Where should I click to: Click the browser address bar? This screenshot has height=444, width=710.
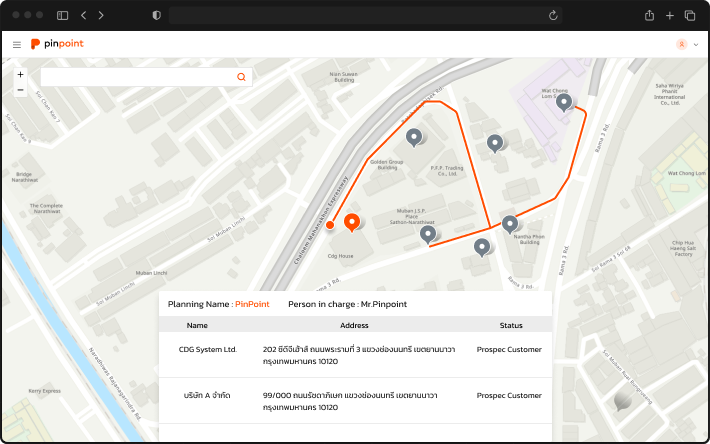pyautogui.click(x=365, y=15)
